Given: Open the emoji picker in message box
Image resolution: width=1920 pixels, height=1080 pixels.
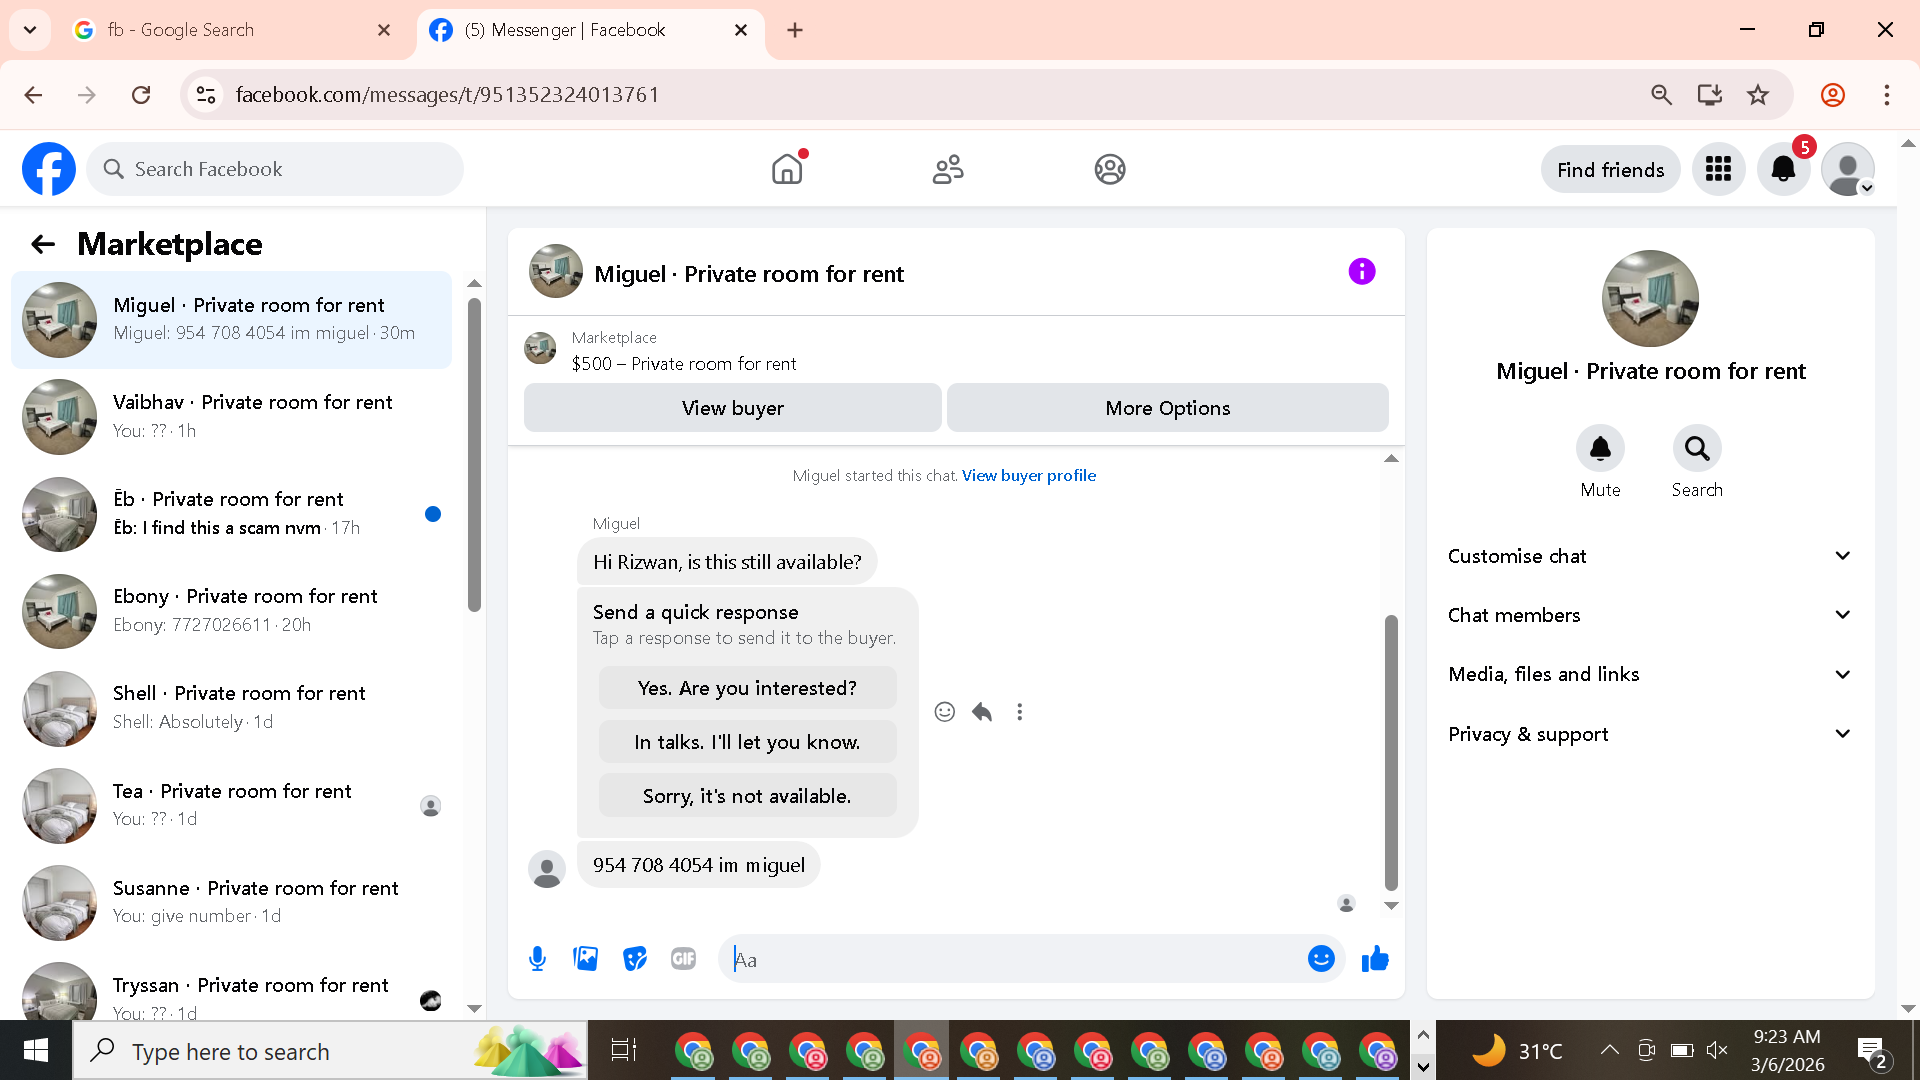Looking at the screenshot, I should click(1321, 959).
